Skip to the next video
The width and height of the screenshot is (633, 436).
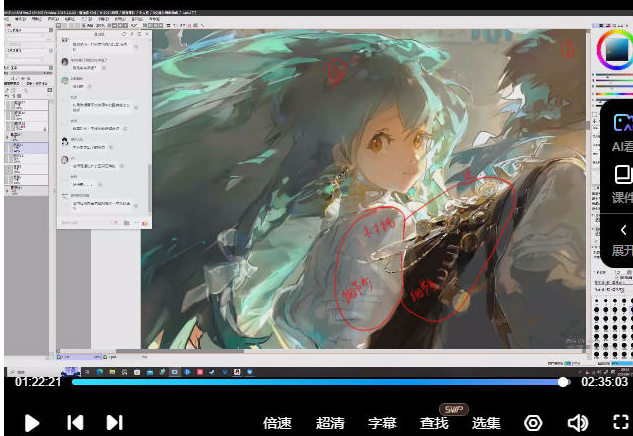pos(114,423)
